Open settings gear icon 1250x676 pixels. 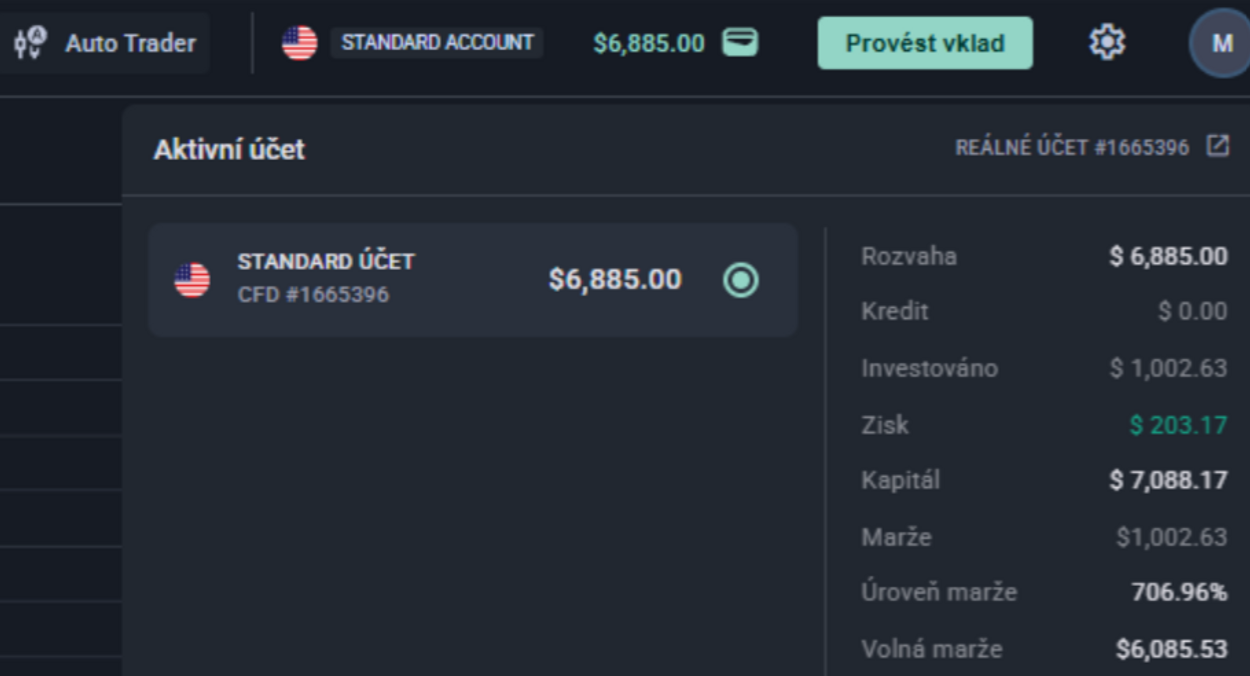[1107, 43]
